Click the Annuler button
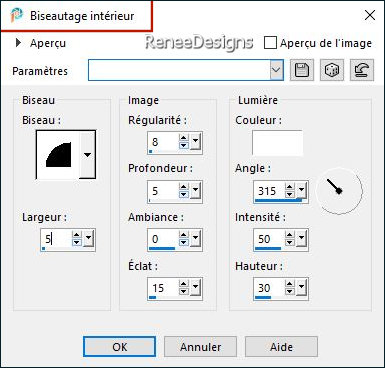The width and height of the screenshot is (385, 368). point(200,347)
